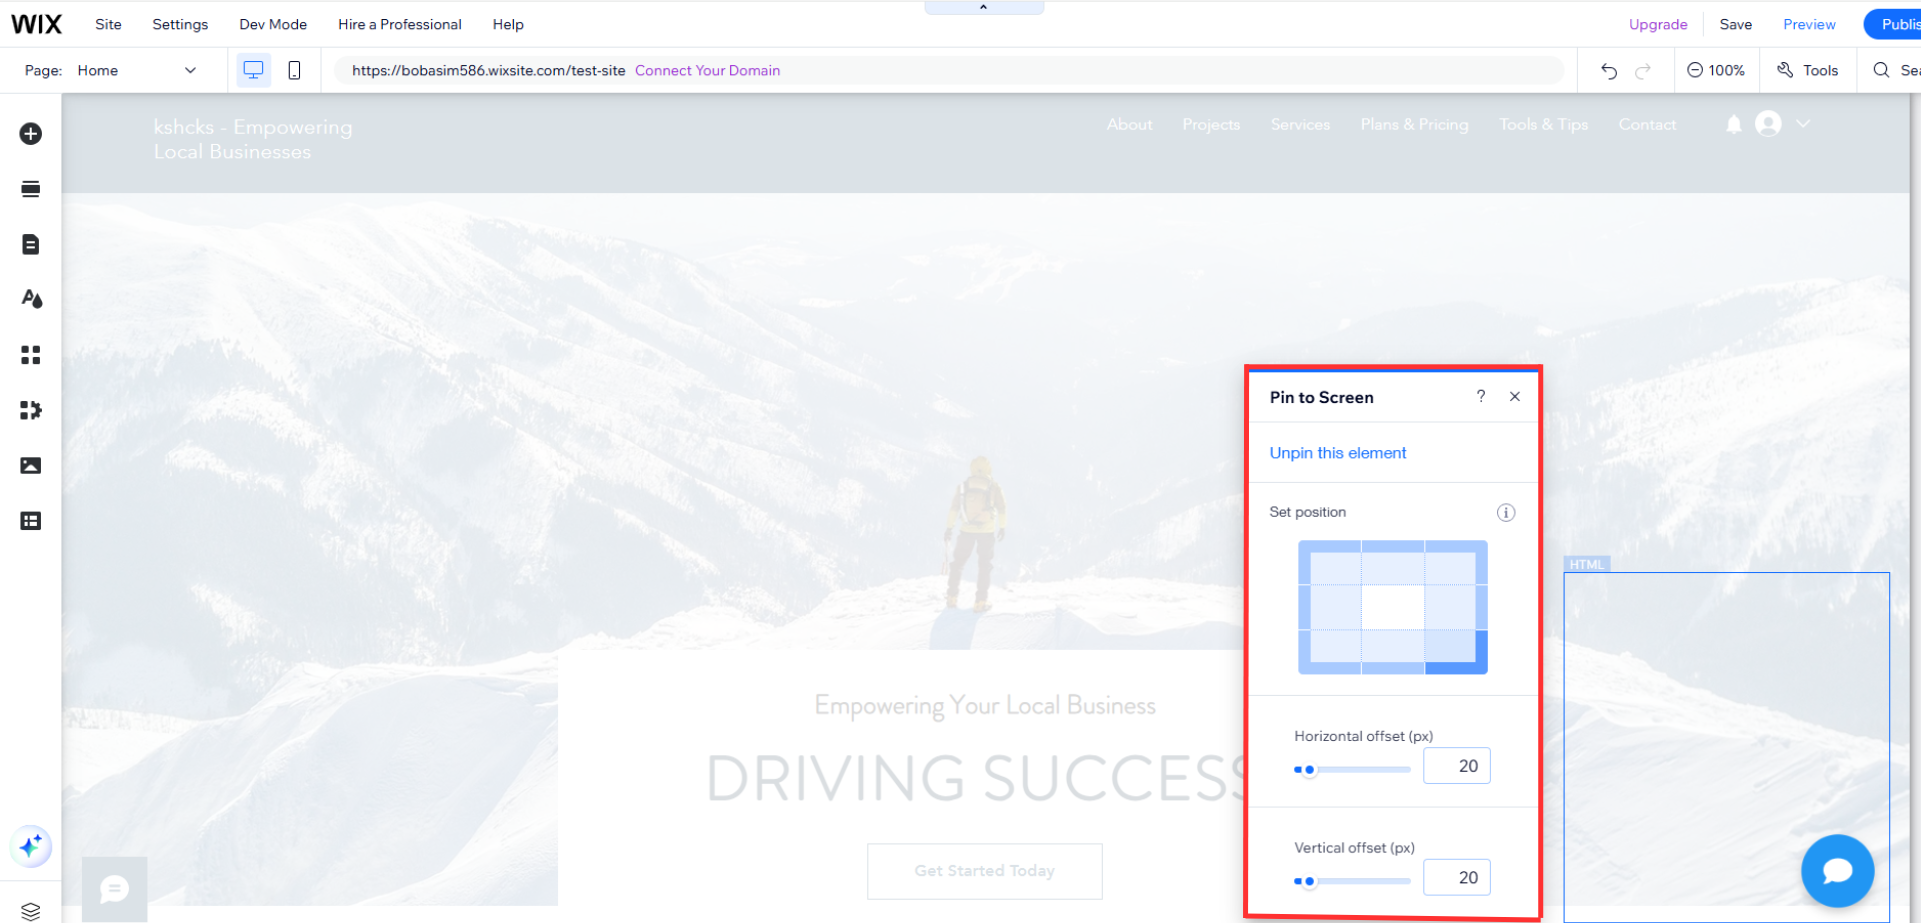Image resolution: width=1921 pixels, height=923 pixels.
Task: Open the AI assistant sparkle icon
Action: 31,846
